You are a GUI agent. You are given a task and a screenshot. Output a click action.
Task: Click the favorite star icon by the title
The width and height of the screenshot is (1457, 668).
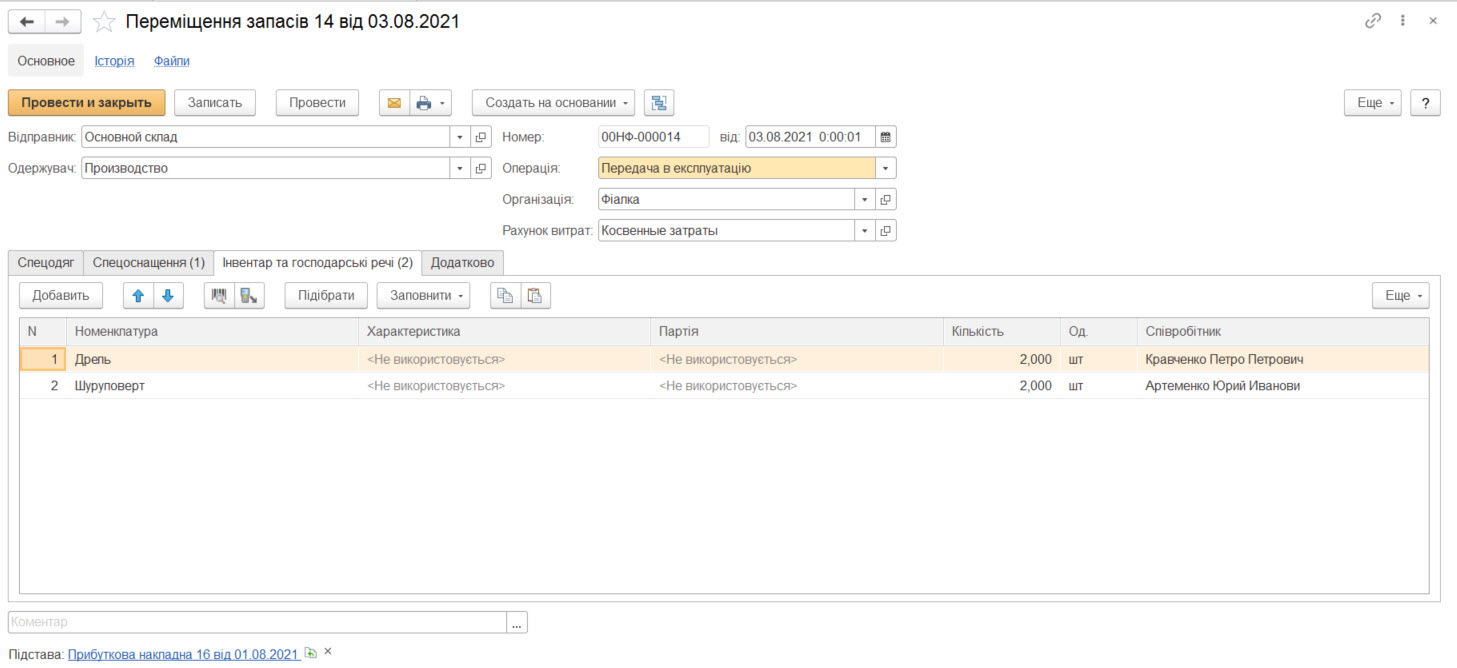click(x=104, y=22)
